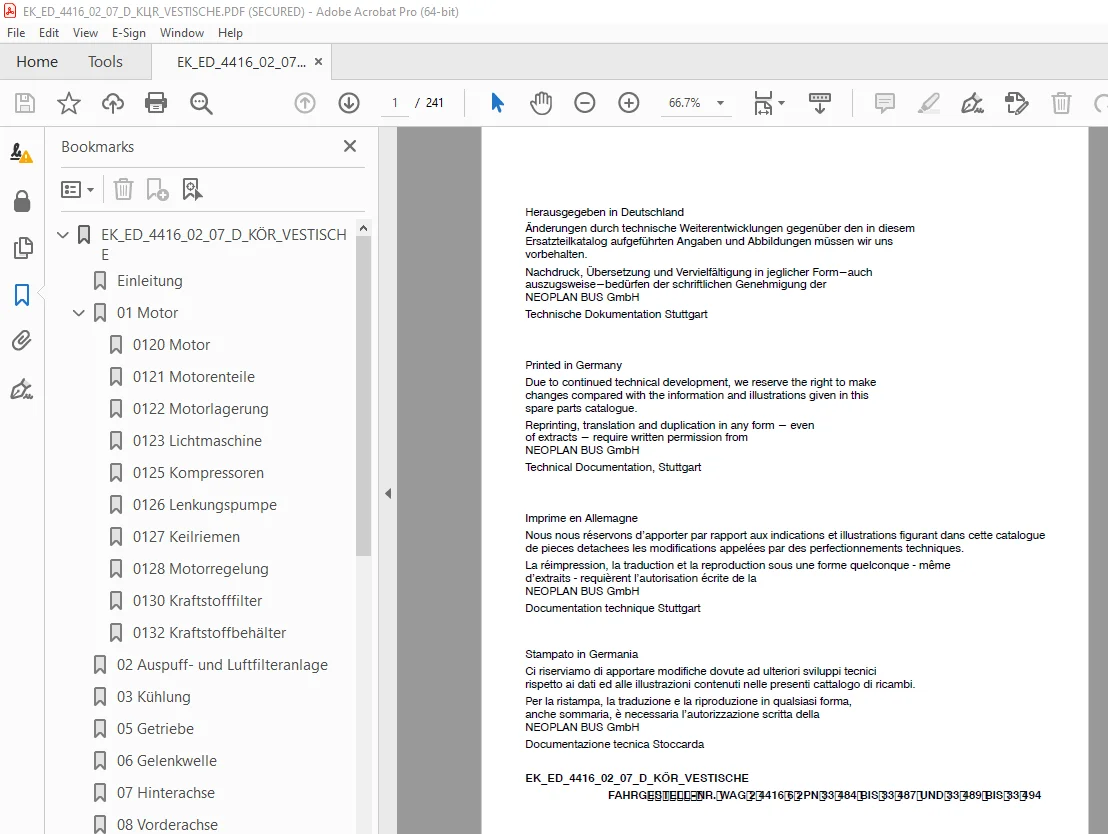1108x834 pixels.
Task: Open bookmarks options dropdown menu
Action: point(77,189)
